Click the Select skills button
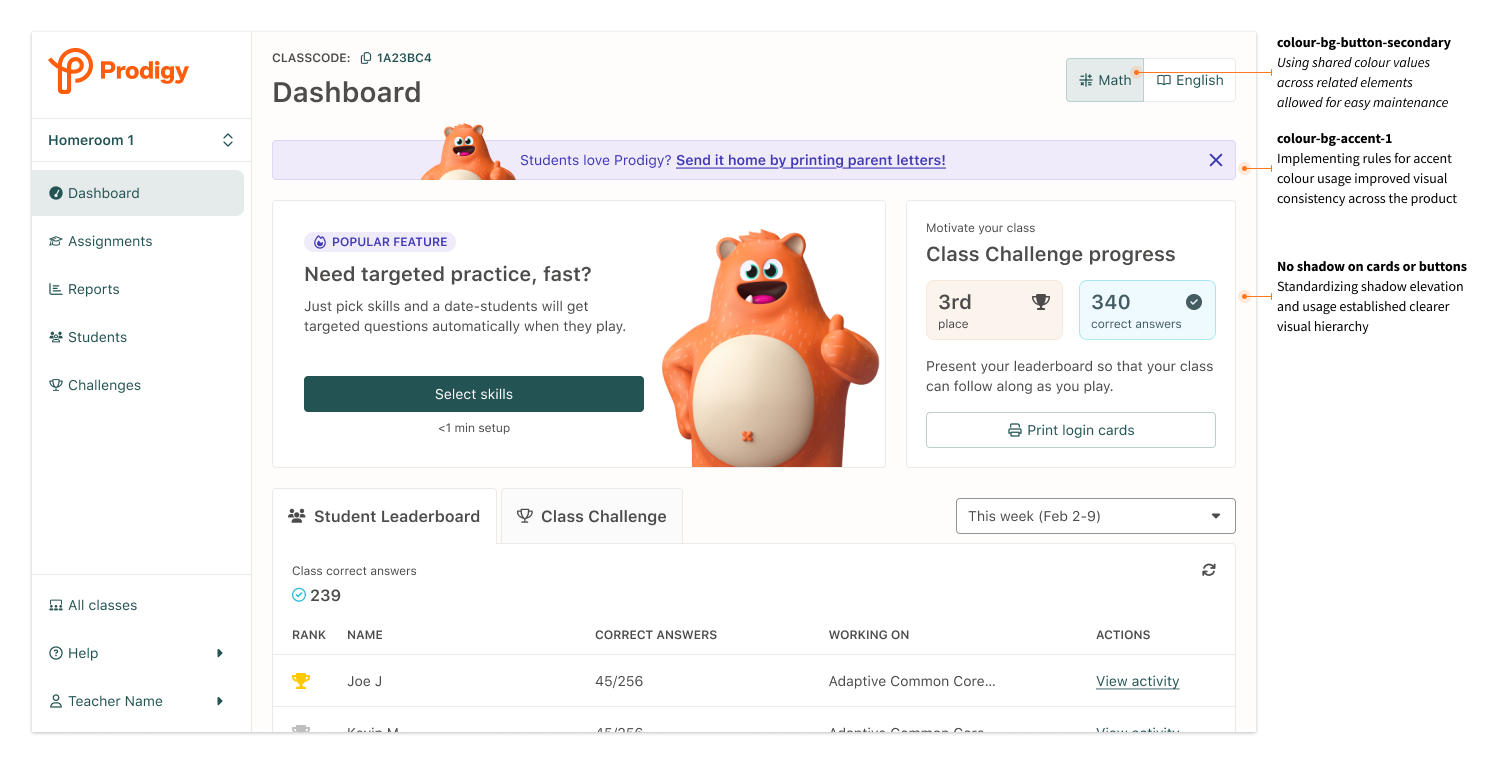 (473, 394)
